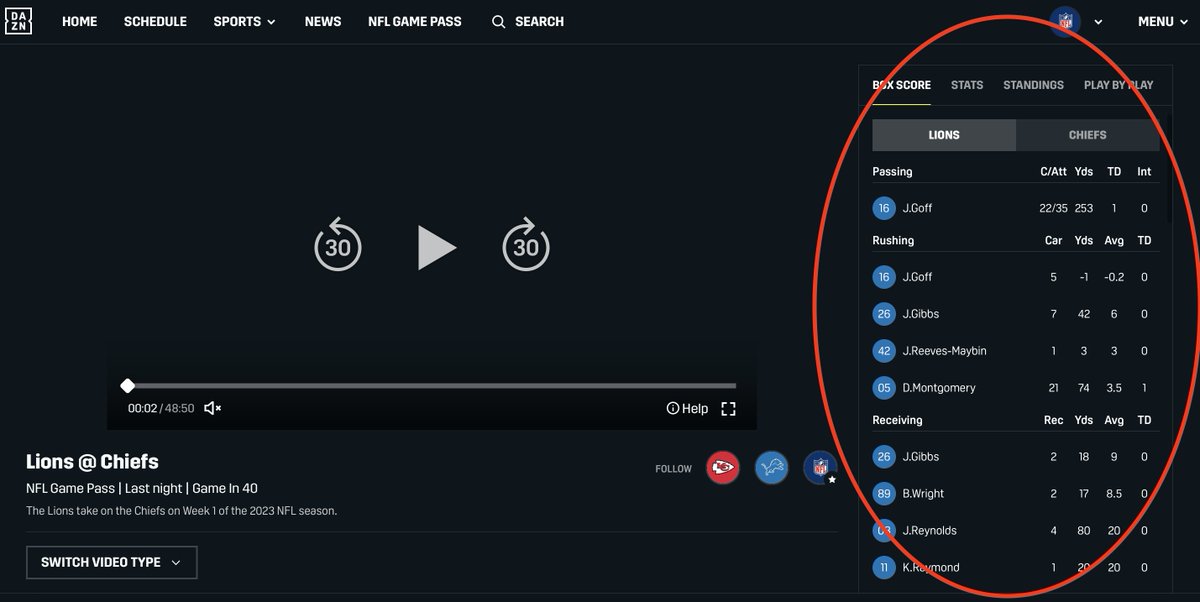Click the playback position handle
Image resolution: width=1200 pixels, height=602 pixels.
127,385
